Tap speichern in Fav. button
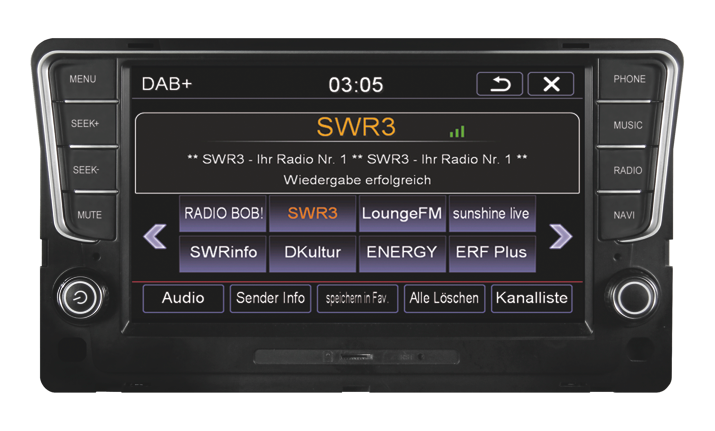Image resolution: width=715 pixels, height=431 pixels. click(x=358, y=298)
